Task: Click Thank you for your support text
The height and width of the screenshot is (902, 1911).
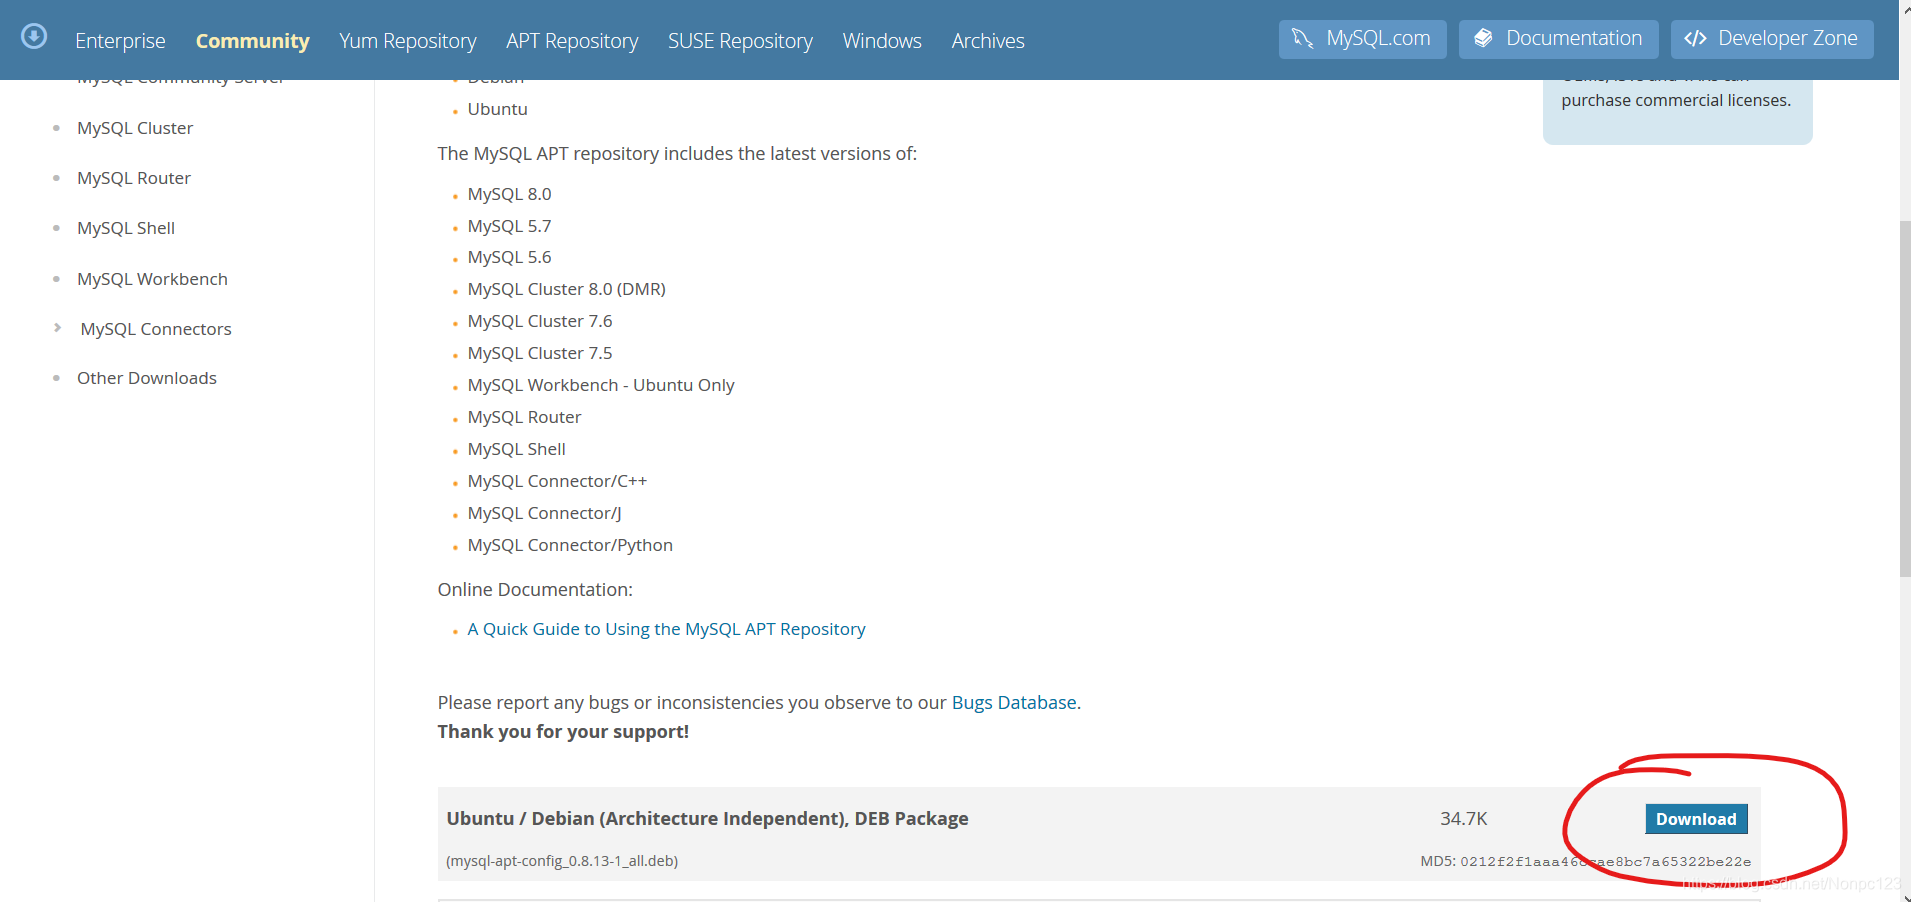Action: [563, 731]
